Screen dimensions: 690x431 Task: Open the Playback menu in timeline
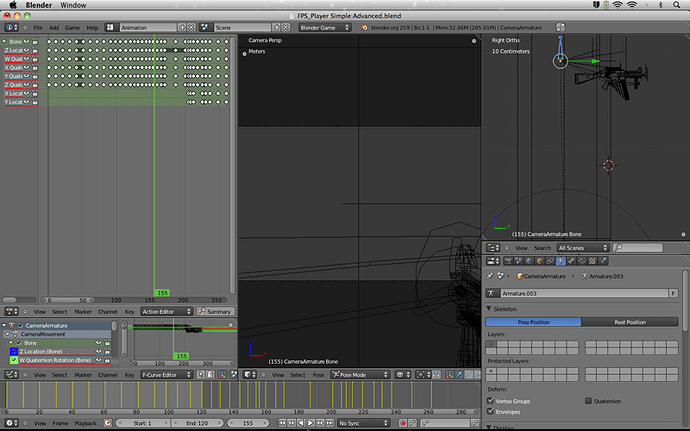click(85, 423)
